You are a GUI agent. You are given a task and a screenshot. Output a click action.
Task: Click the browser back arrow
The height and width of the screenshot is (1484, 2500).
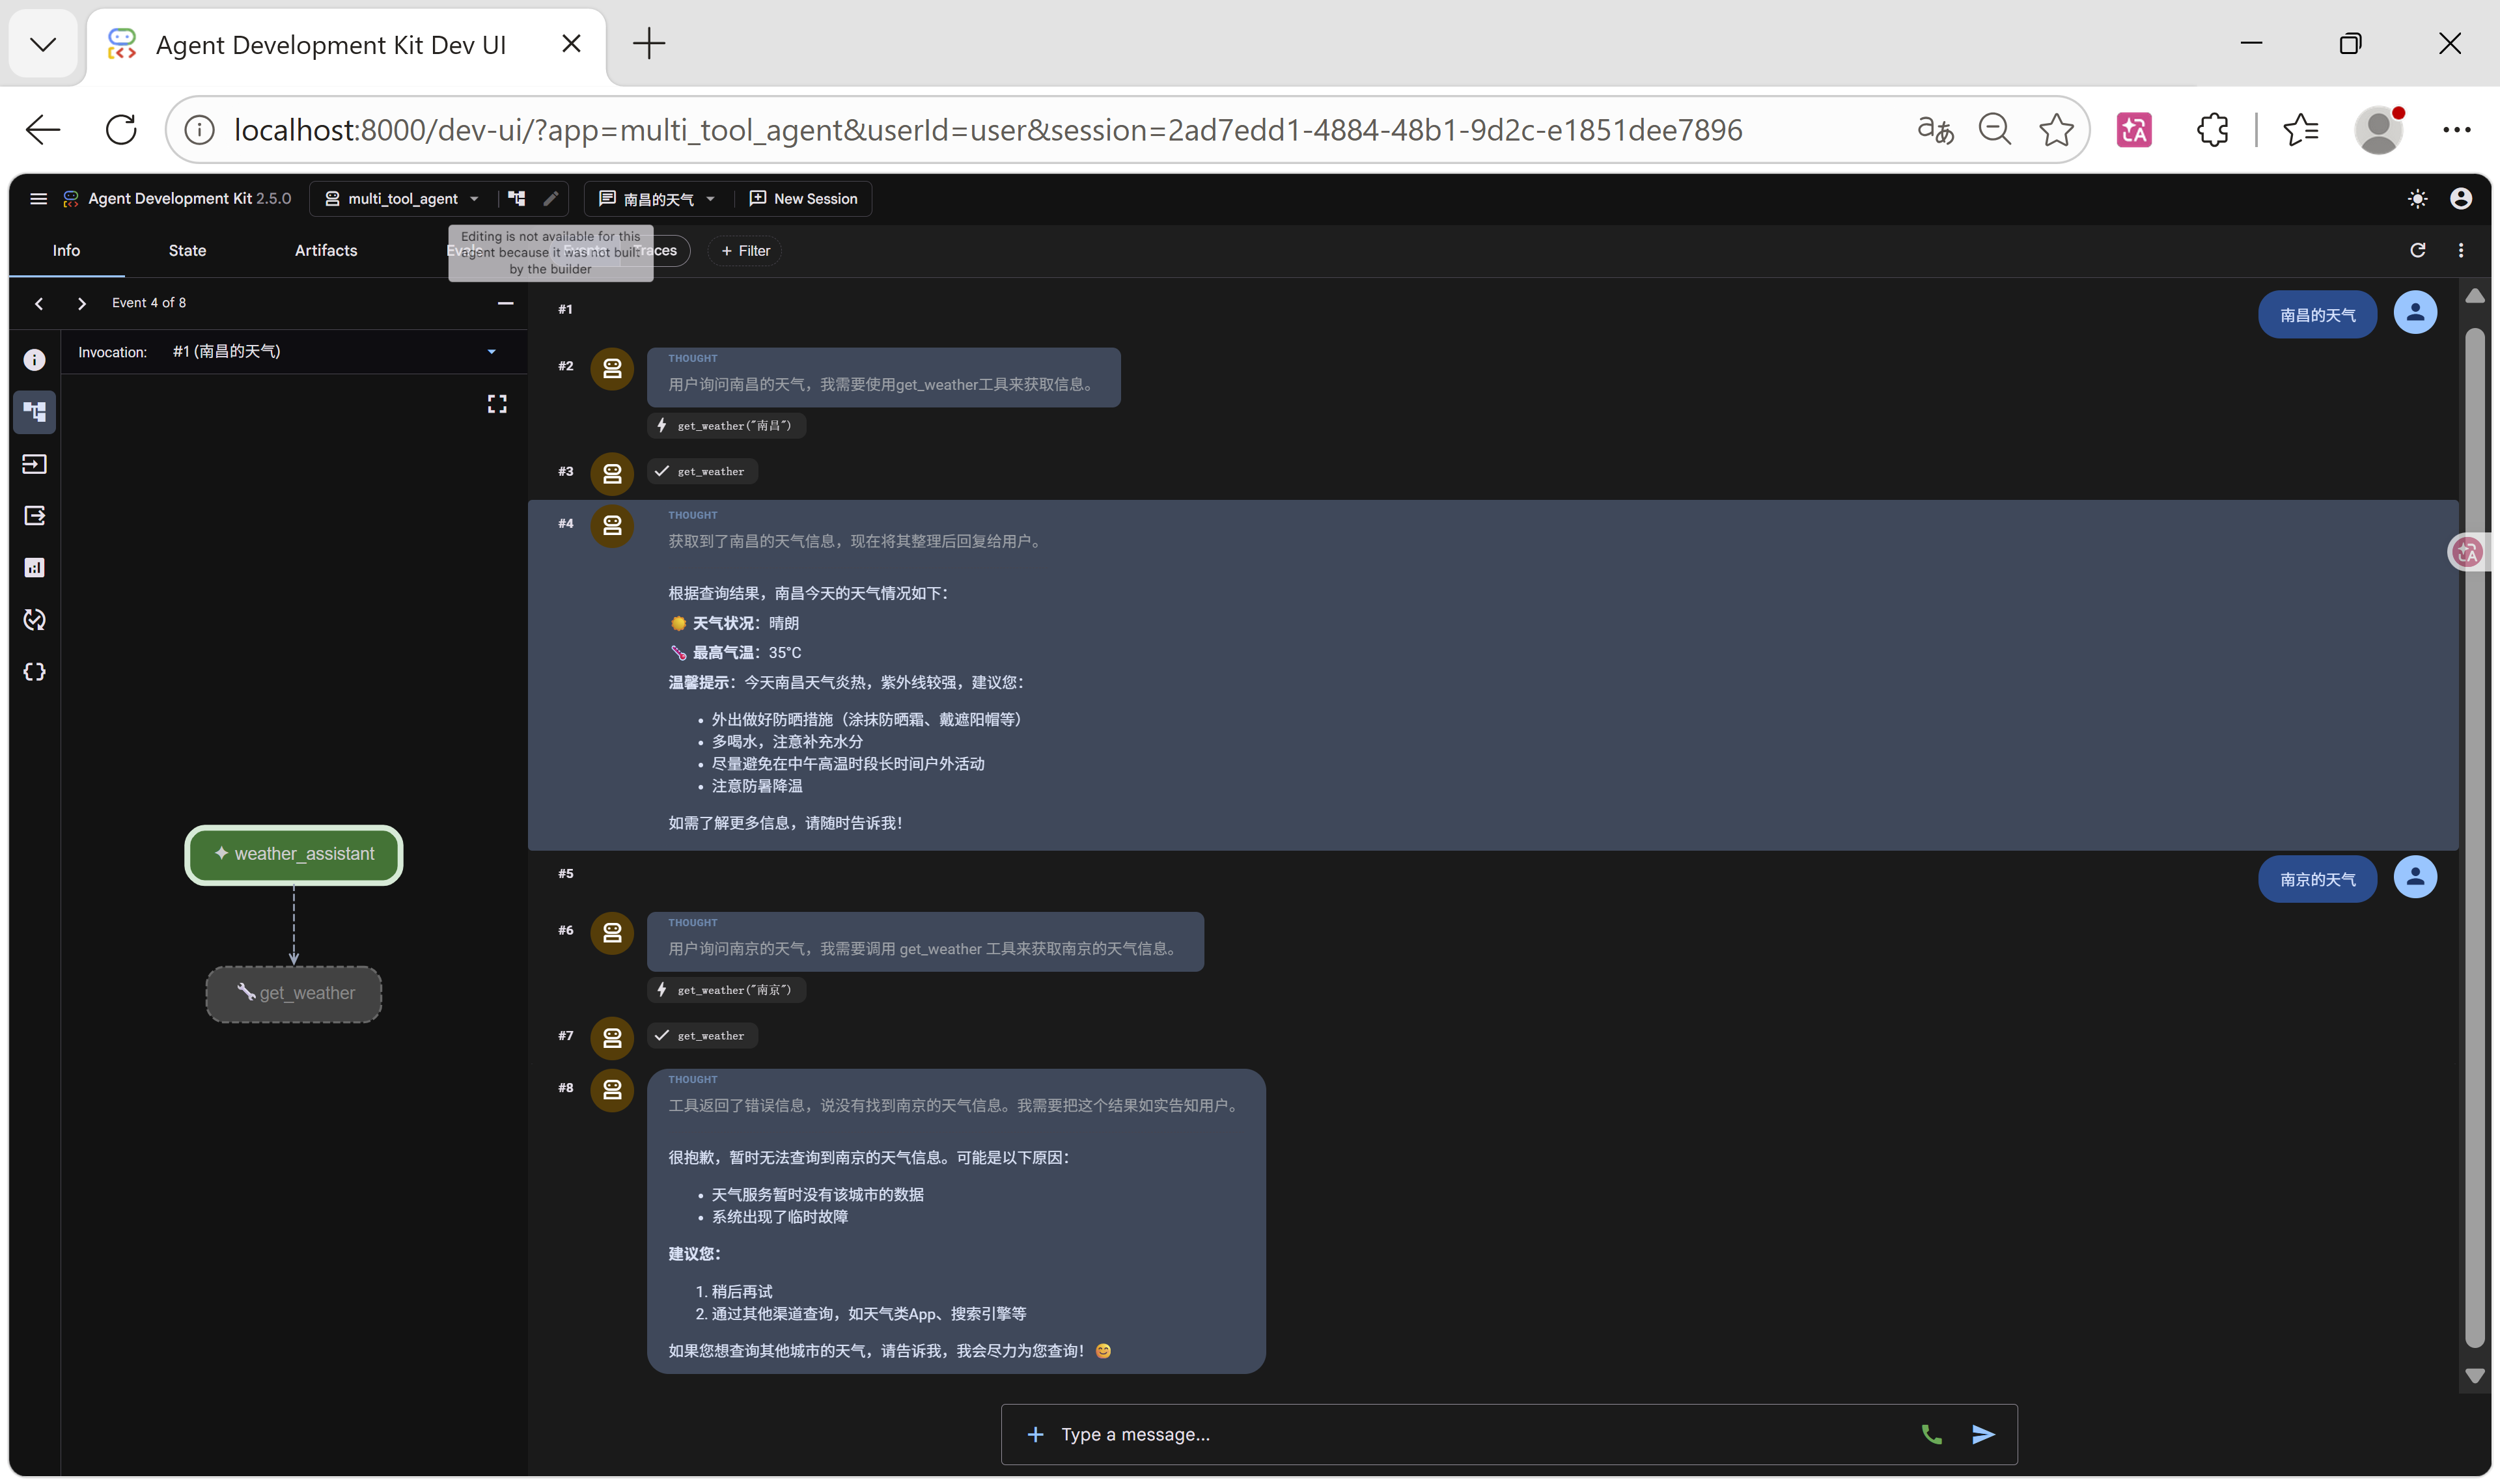(43, 130)
